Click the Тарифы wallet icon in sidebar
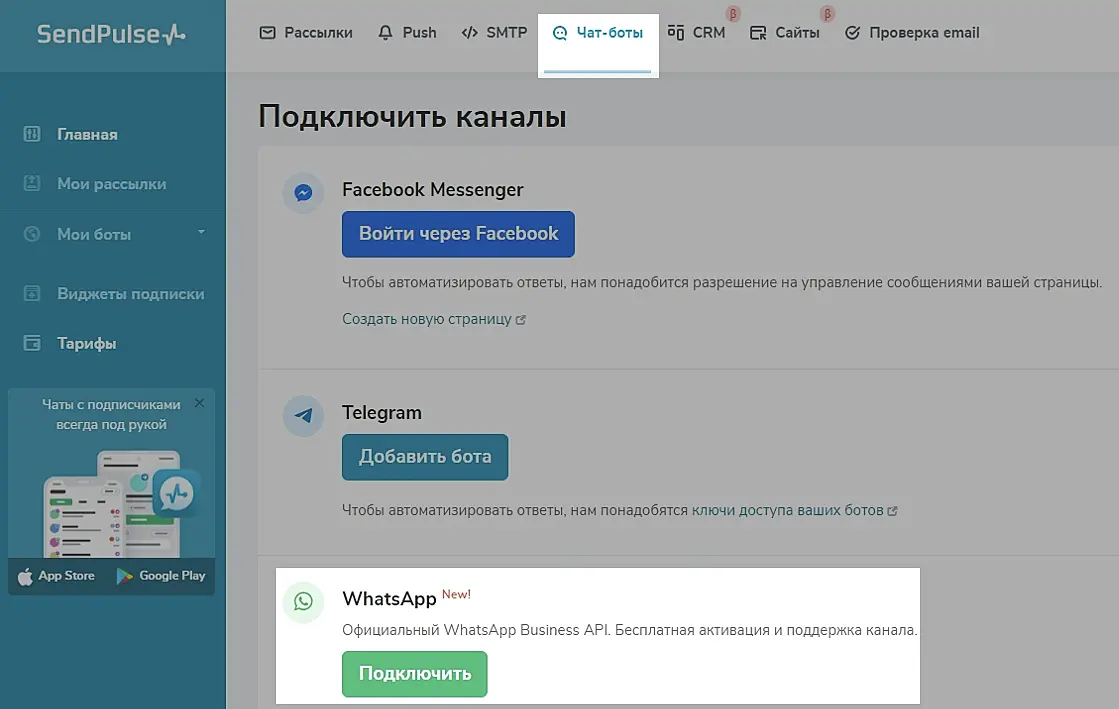Viewport: 1119px width, 709px height. point(32,343)
